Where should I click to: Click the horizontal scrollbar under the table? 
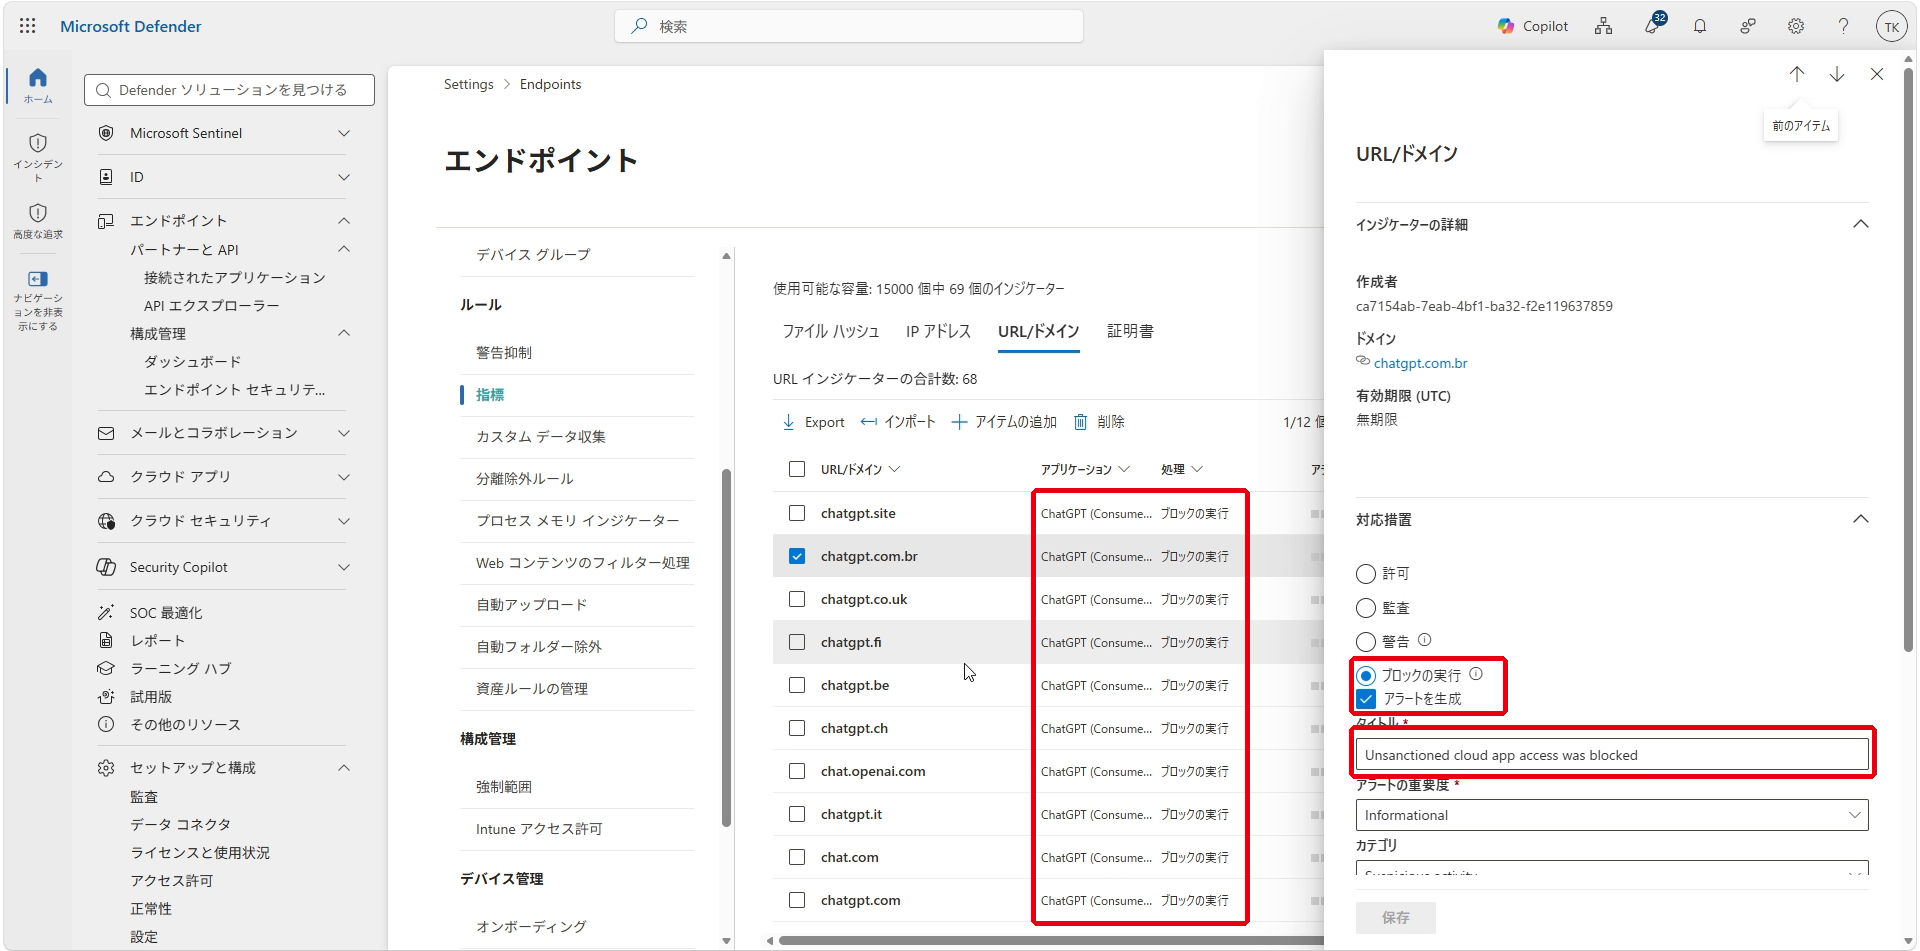pos(1050,940)
